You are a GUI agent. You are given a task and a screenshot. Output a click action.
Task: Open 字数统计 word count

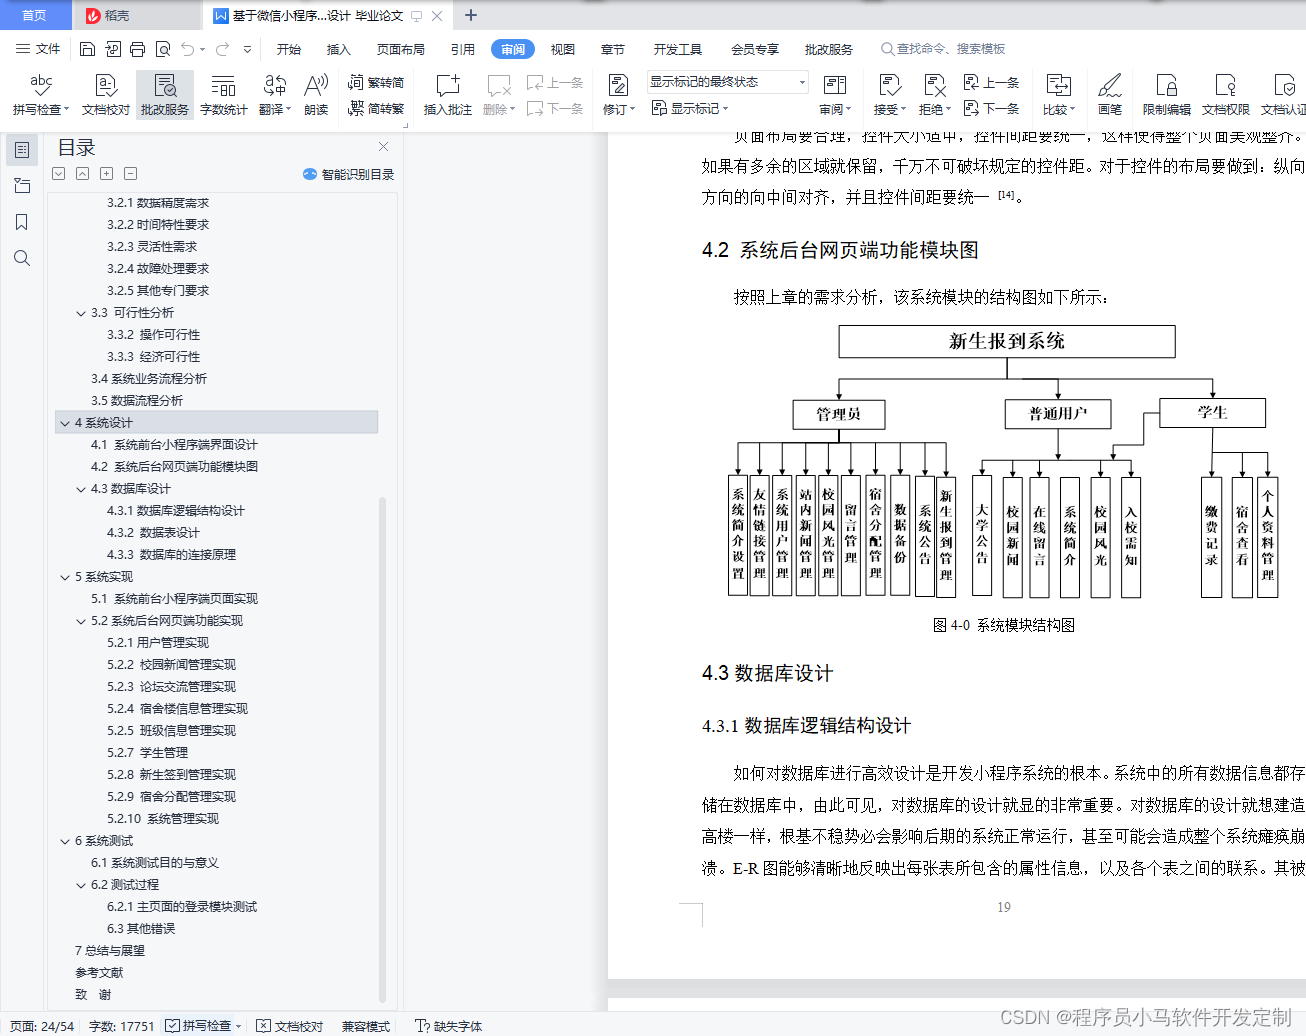[224, 95]
